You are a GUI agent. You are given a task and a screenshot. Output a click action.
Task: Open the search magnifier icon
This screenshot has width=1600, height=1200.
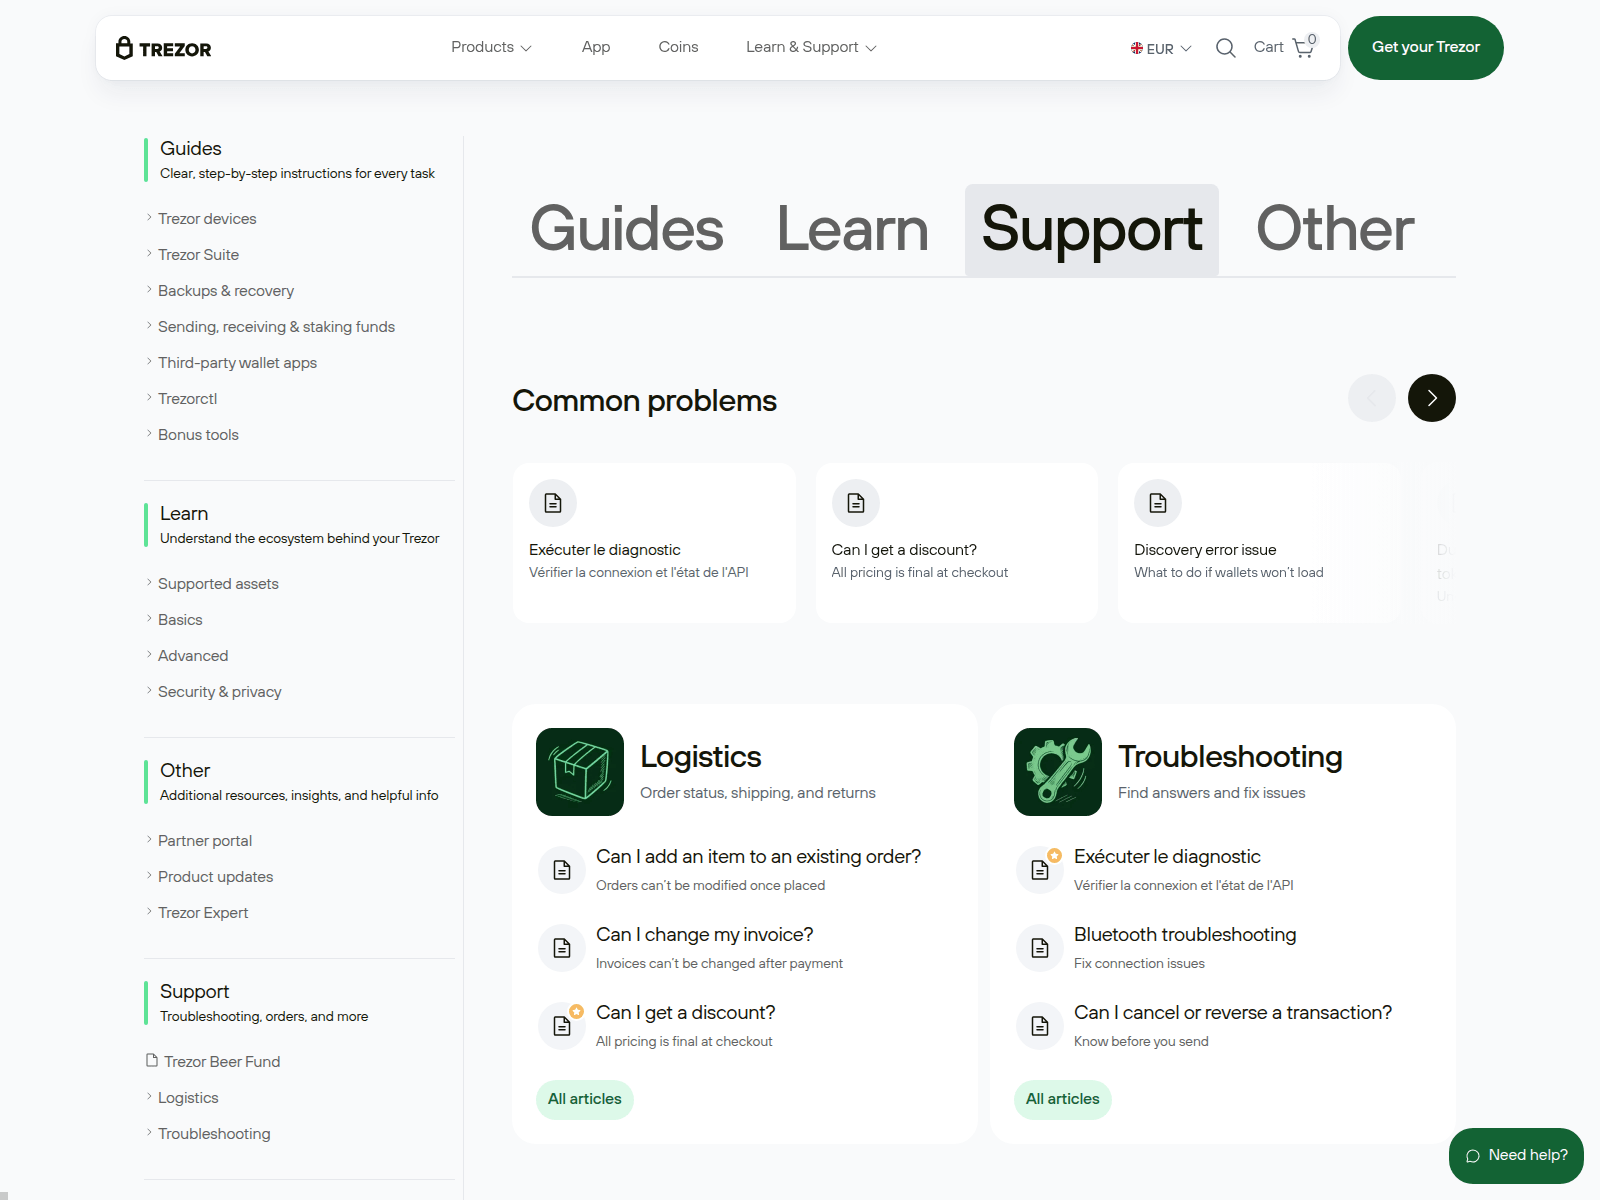click(1225, 47)
